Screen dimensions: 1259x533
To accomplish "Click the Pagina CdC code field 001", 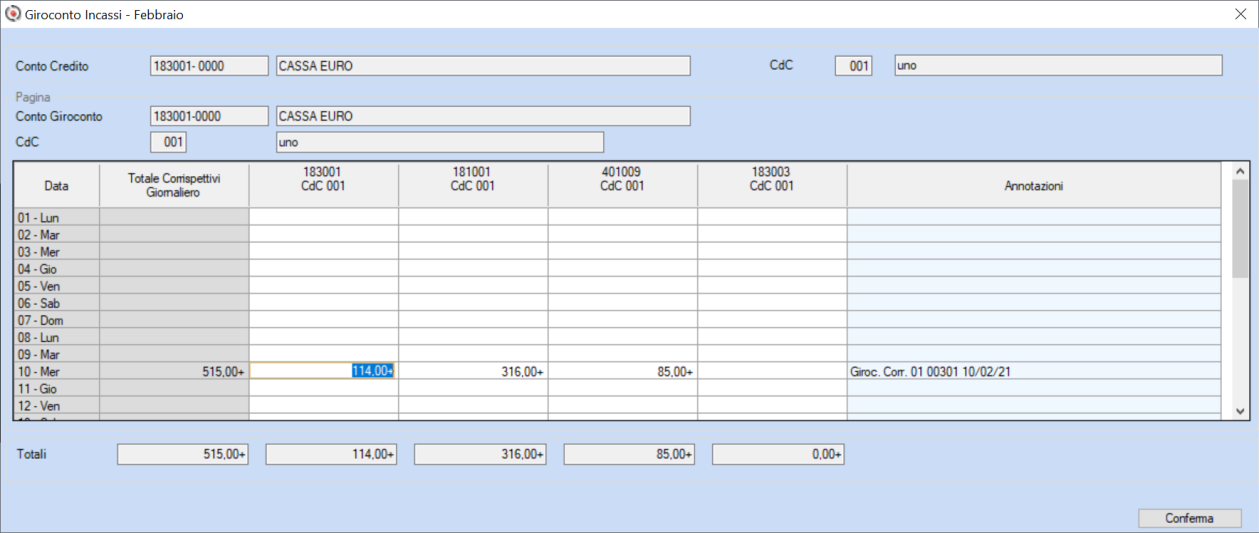I will tap(168, 142).
